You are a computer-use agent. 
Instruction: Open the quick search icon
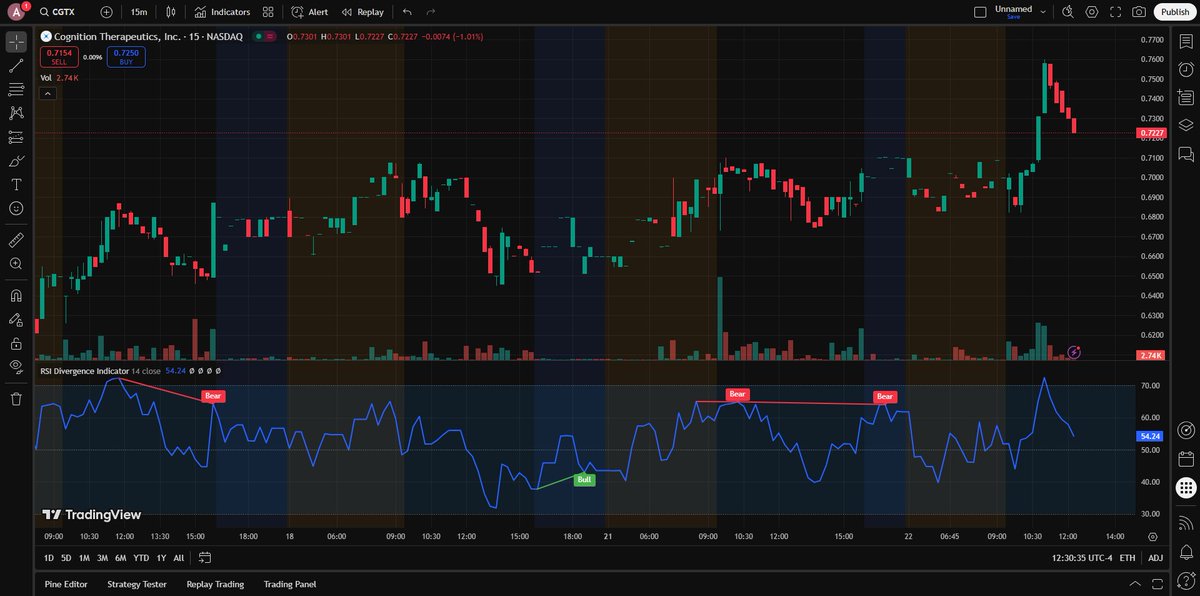[x=1068, y=12]
